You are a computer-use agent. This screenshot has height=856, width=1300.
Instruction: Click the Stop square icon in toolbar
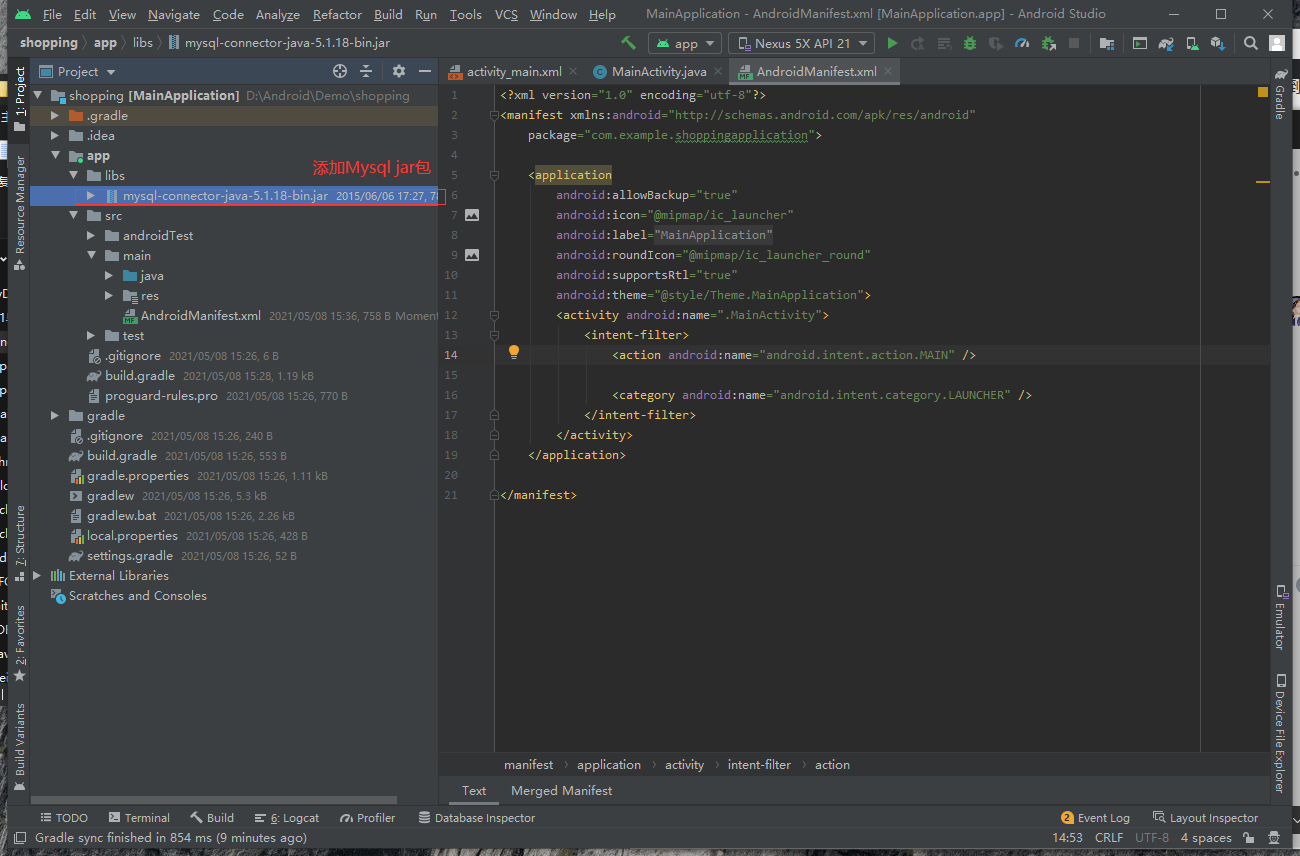1073,43
